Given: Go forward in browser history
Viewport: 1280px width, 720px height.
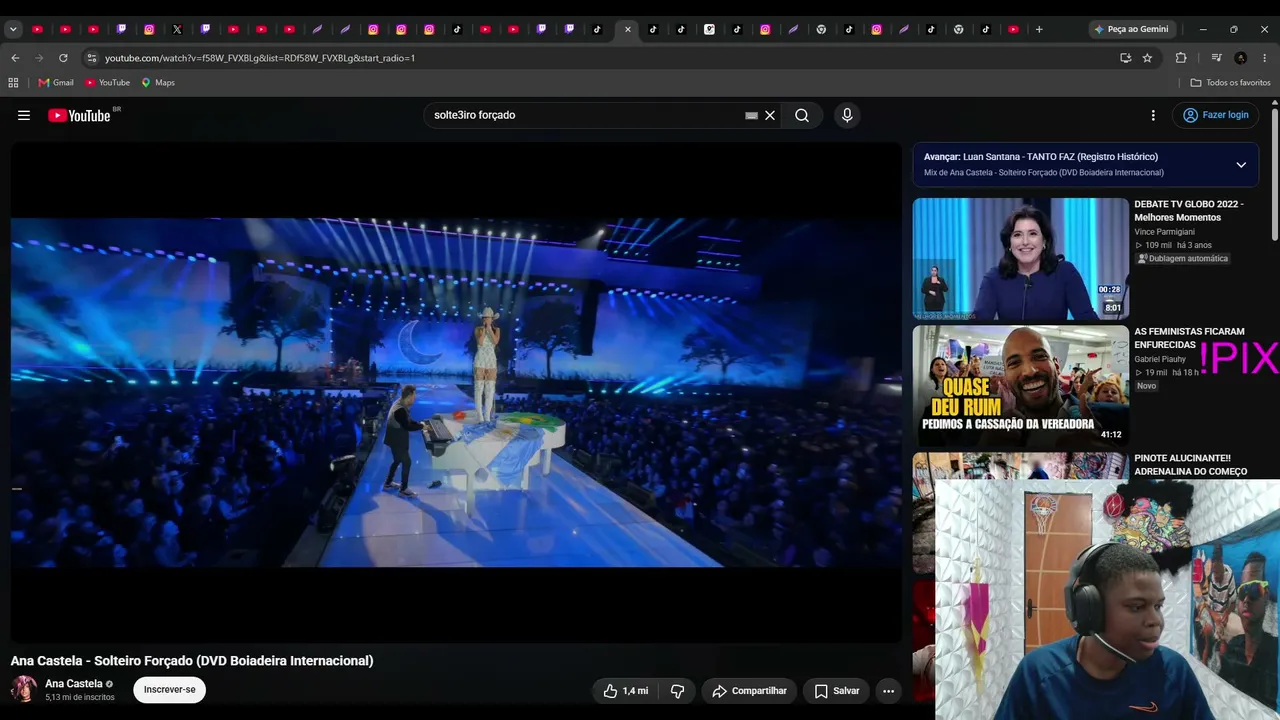Looking at the screenshot, I should click(x=39, y=58).
